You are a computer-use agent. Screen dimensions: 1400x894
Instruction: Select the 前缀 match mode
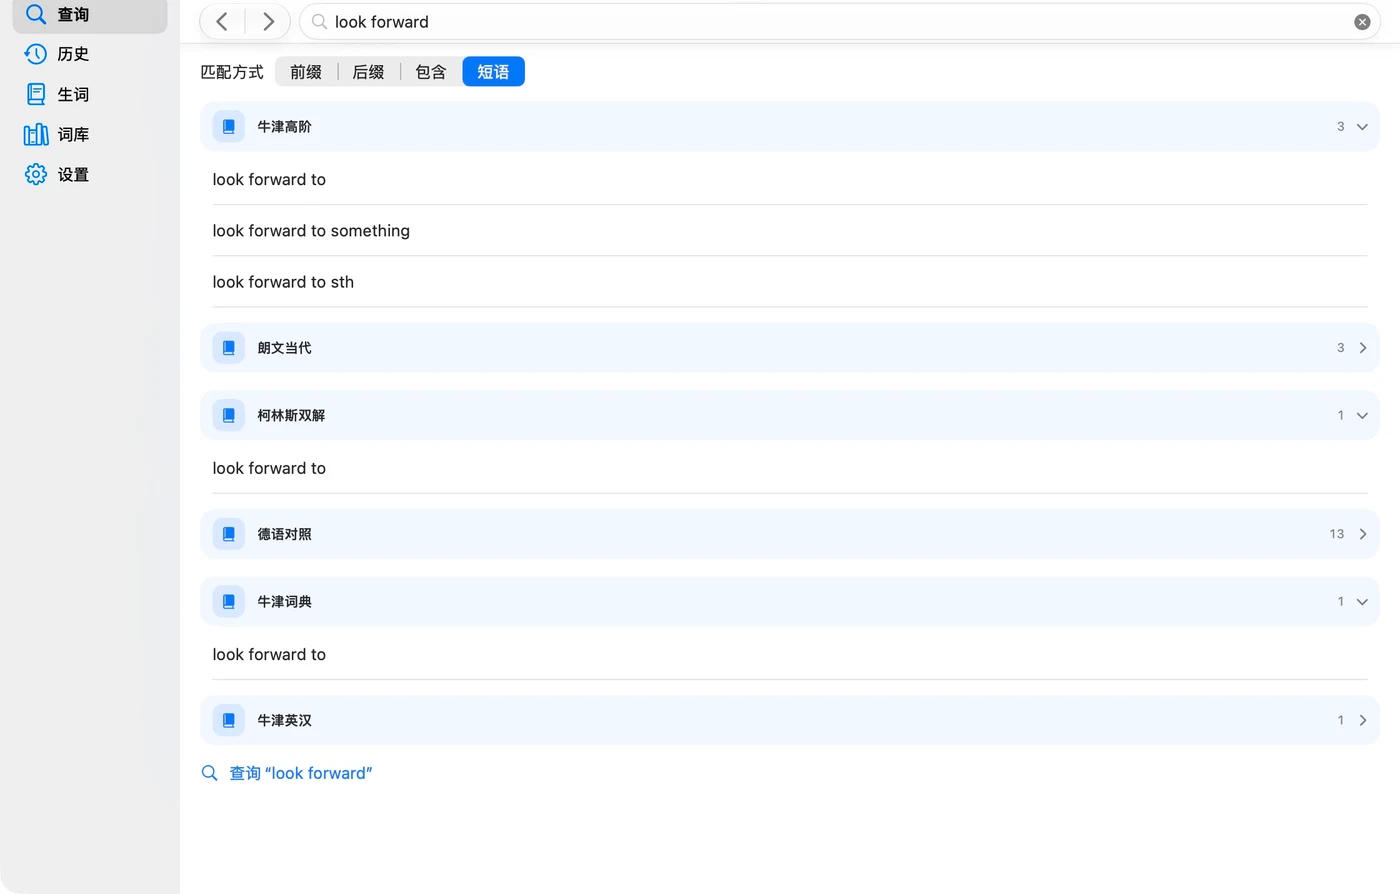pos(306,72)
